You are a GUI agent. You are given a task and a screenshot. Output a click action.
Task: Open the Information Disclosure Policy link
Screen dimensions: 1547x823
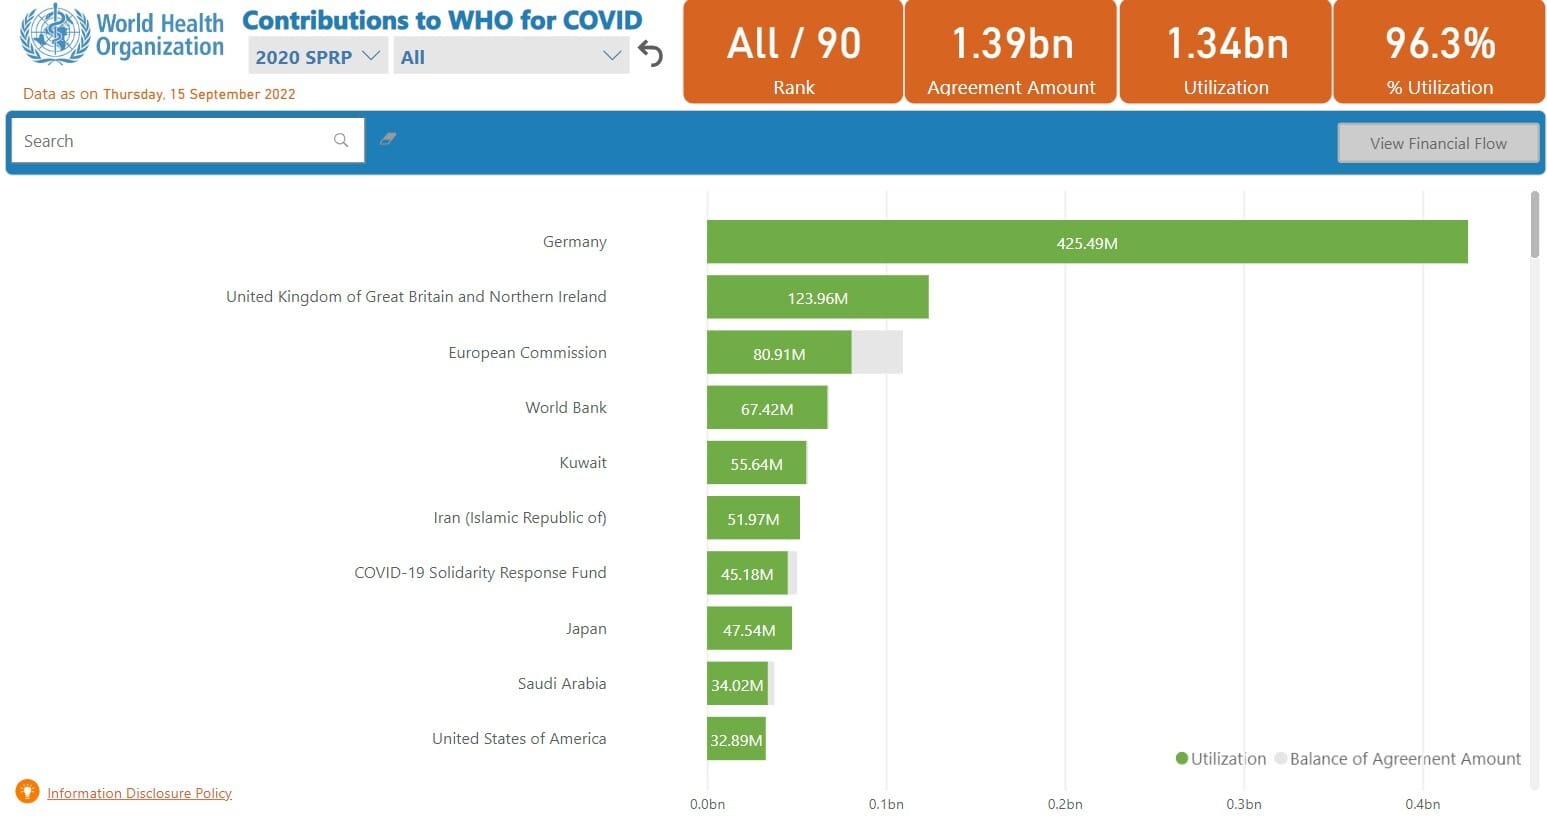coord(139,793)
